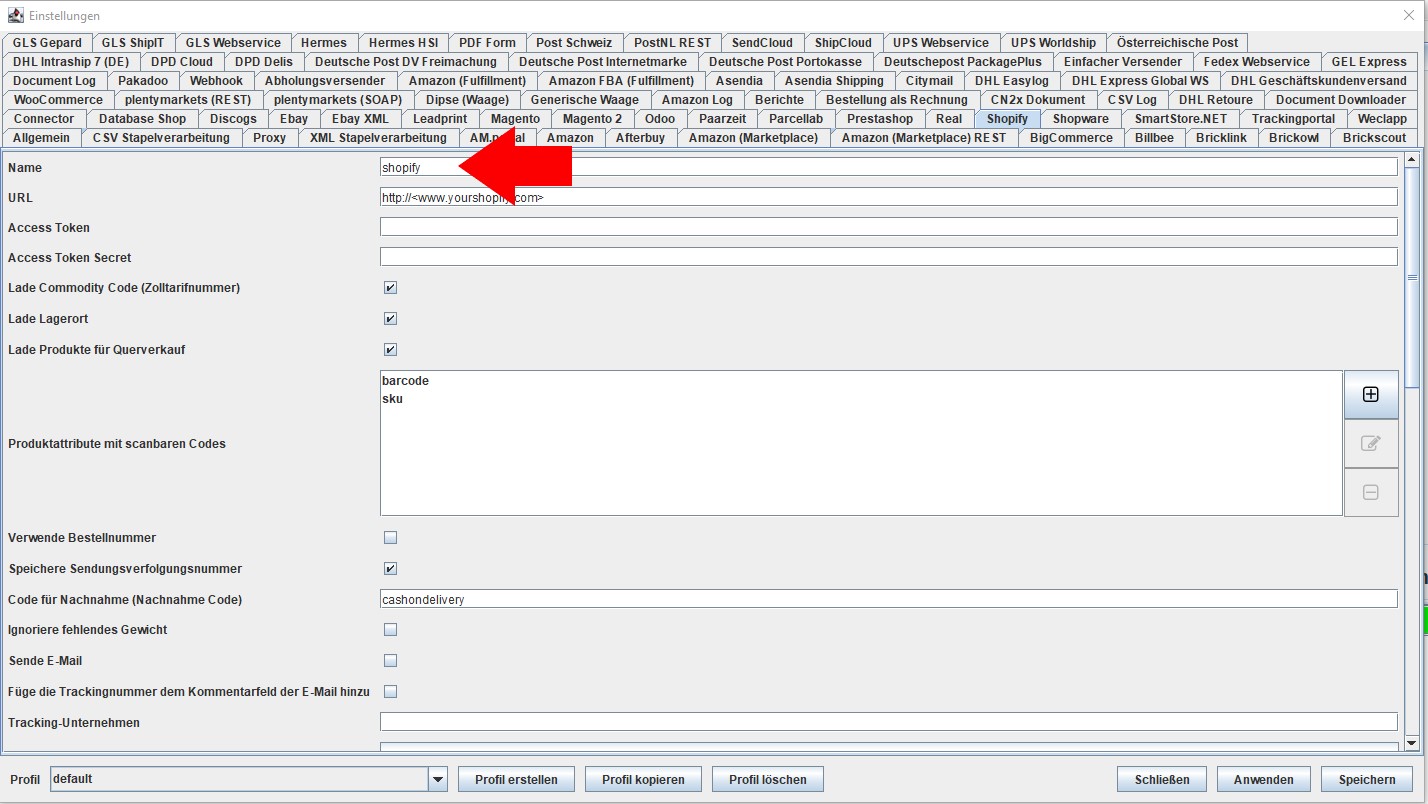Open the Trackingportal tab
The image size is (1428, 804).
click(1294, 119)
